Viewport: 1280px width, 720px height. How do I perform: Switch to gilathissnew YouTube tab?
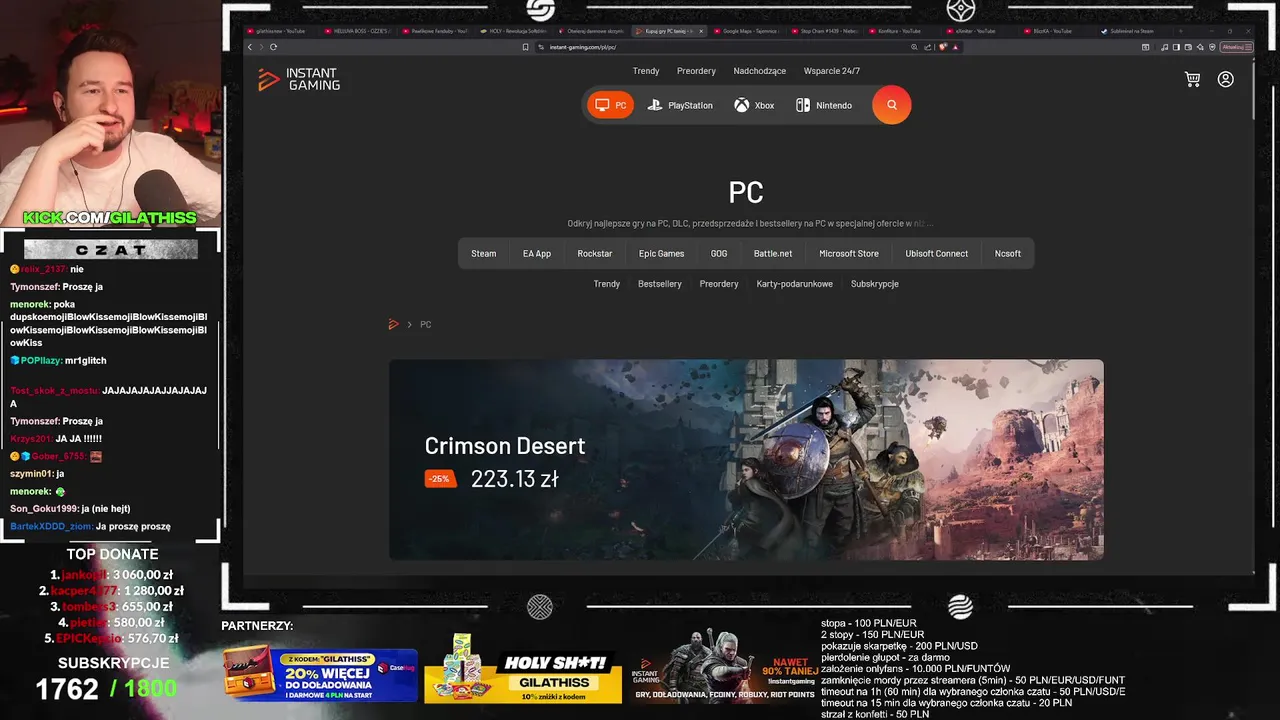(x=282, y=31)
